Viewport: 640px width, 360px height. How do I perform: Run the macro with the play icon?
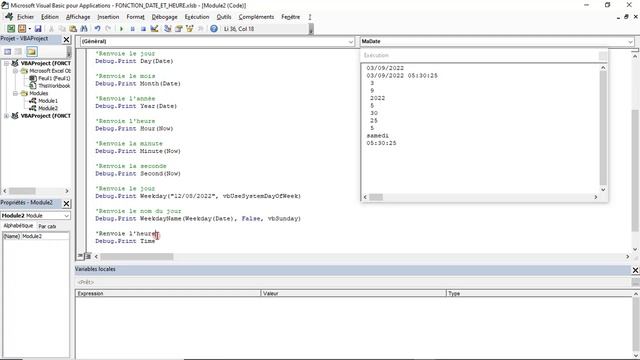121,29
